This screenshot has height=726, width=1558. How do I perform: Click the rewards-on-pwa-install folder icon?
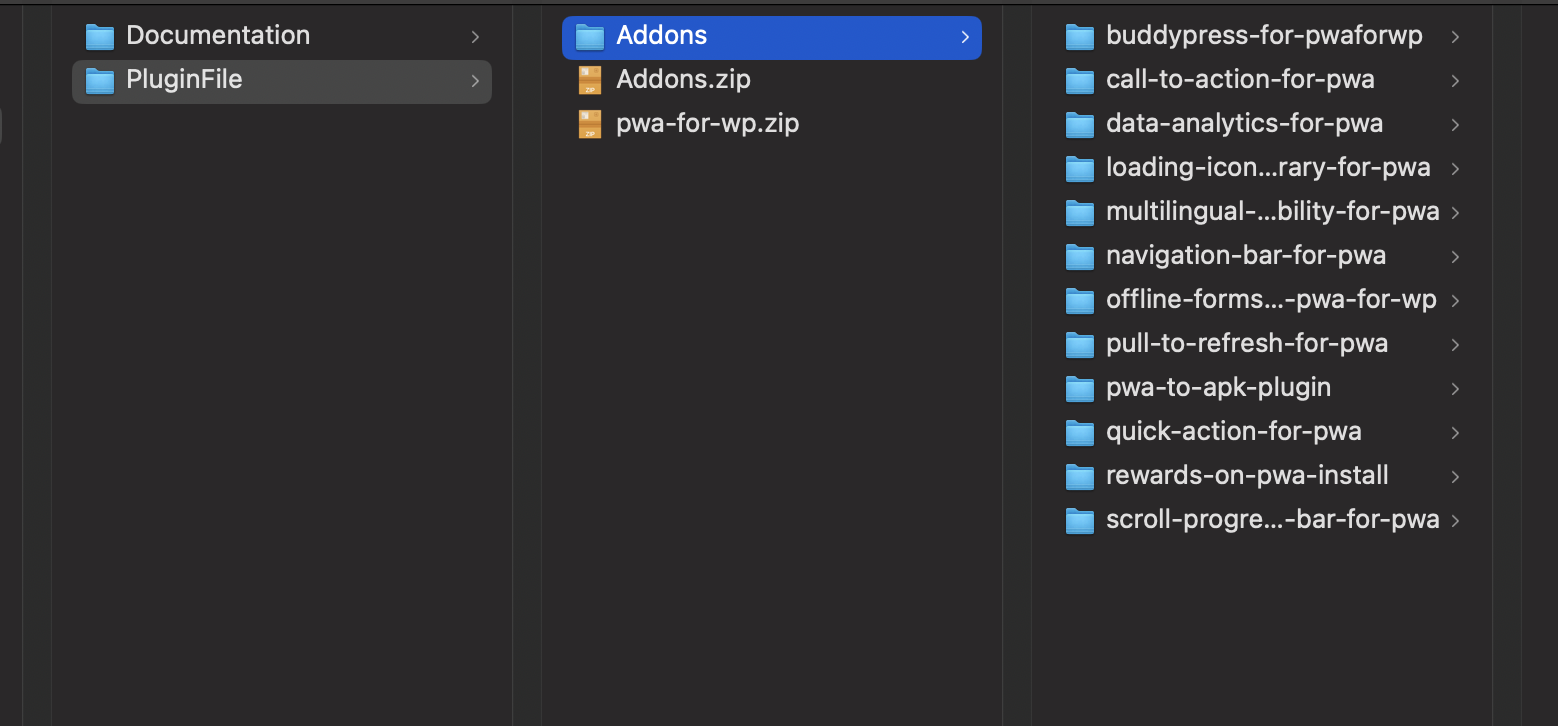(1080, 476)
